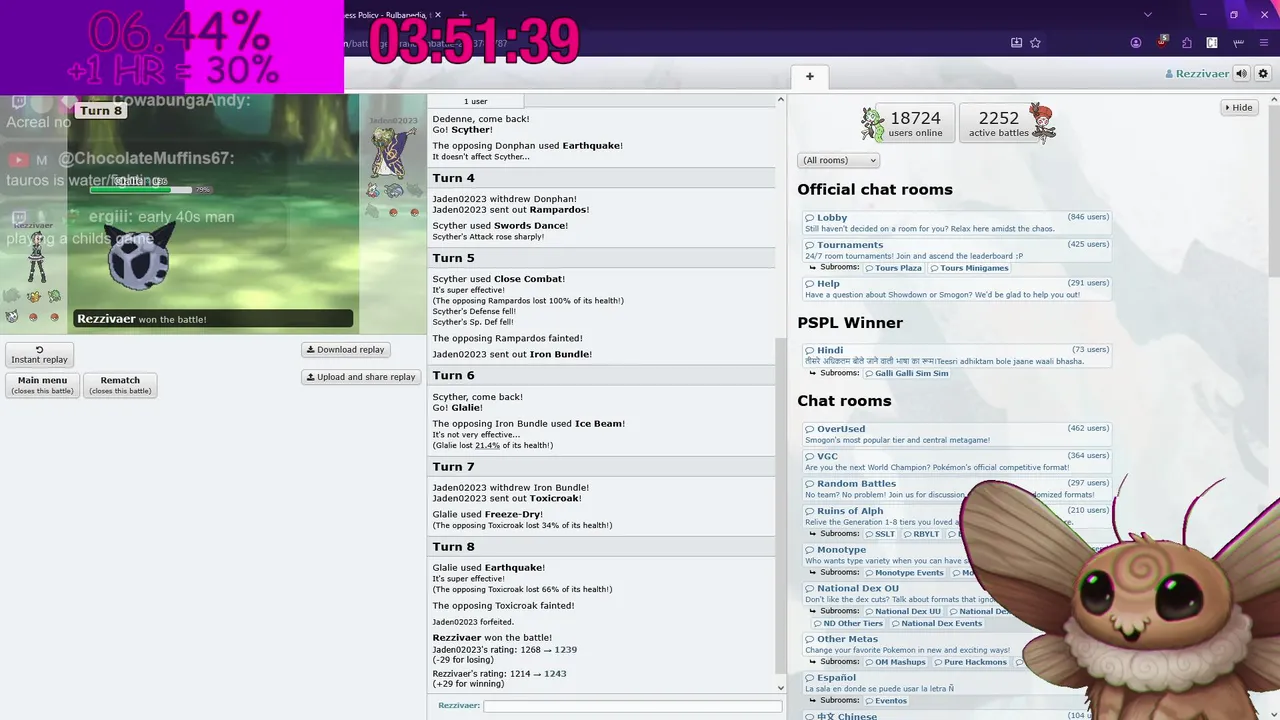This screenshot has width=1280, height=720.
Task: Click the Download replay button
Action: [346, 350]
